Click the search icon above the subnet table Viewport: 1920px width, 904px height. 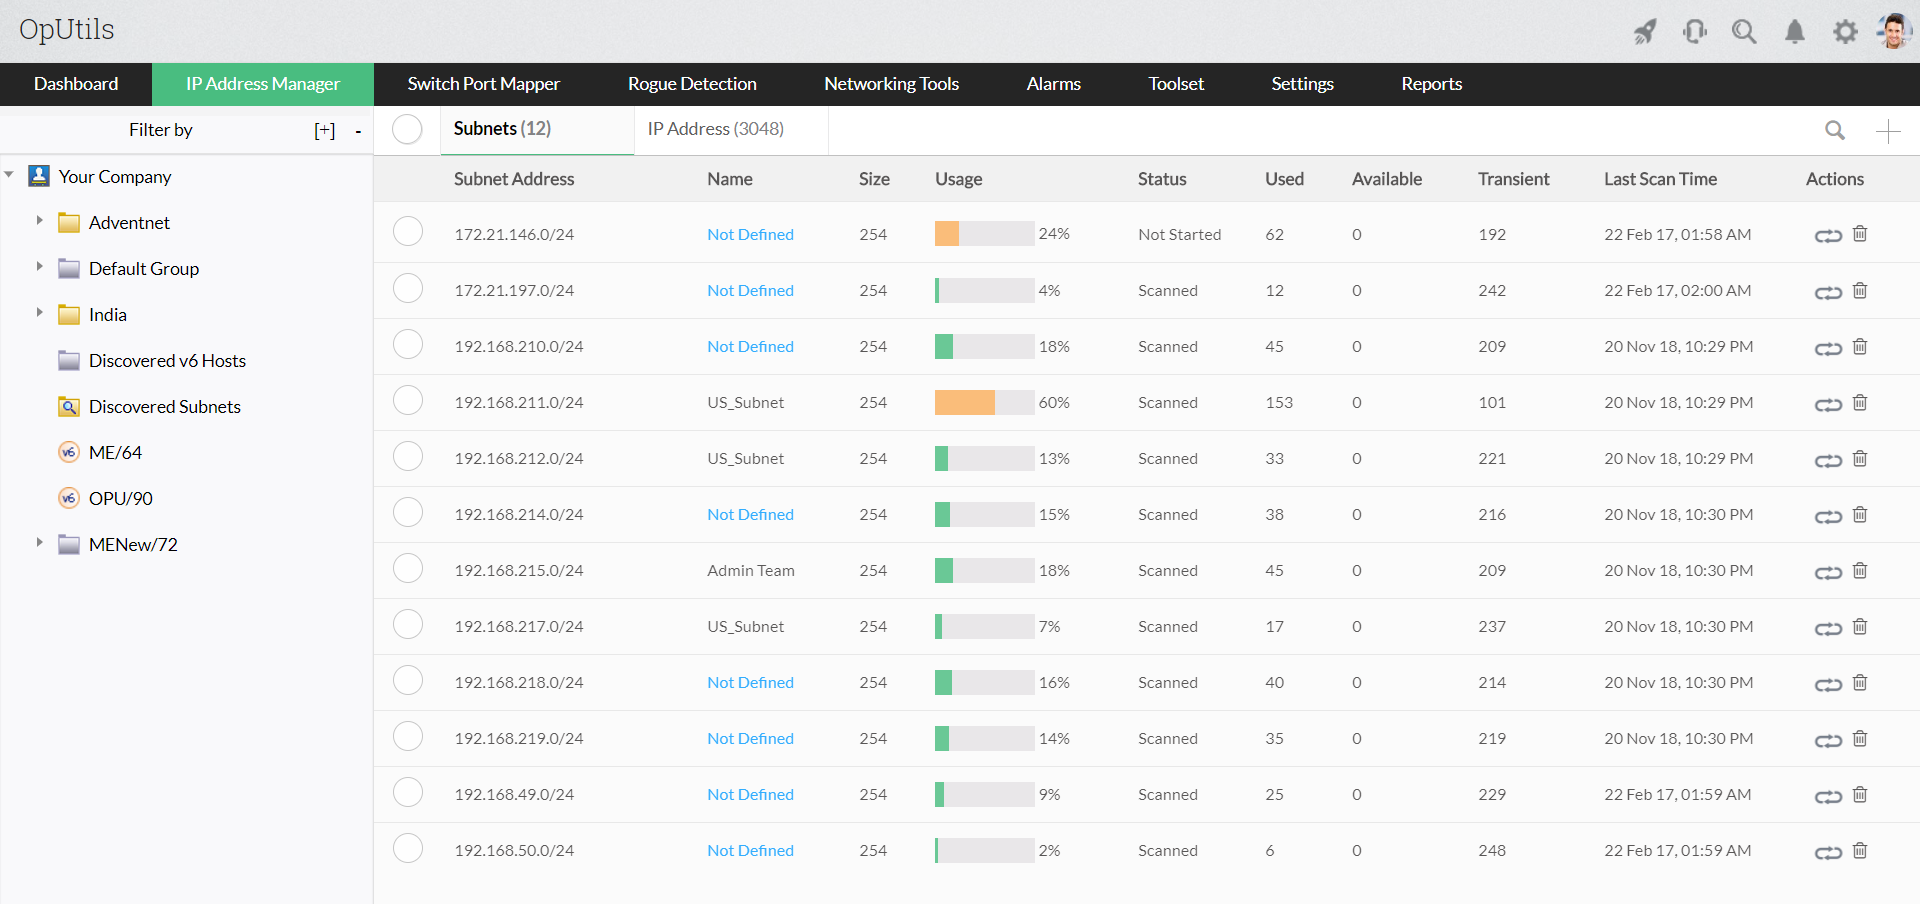pos(1834,131)
